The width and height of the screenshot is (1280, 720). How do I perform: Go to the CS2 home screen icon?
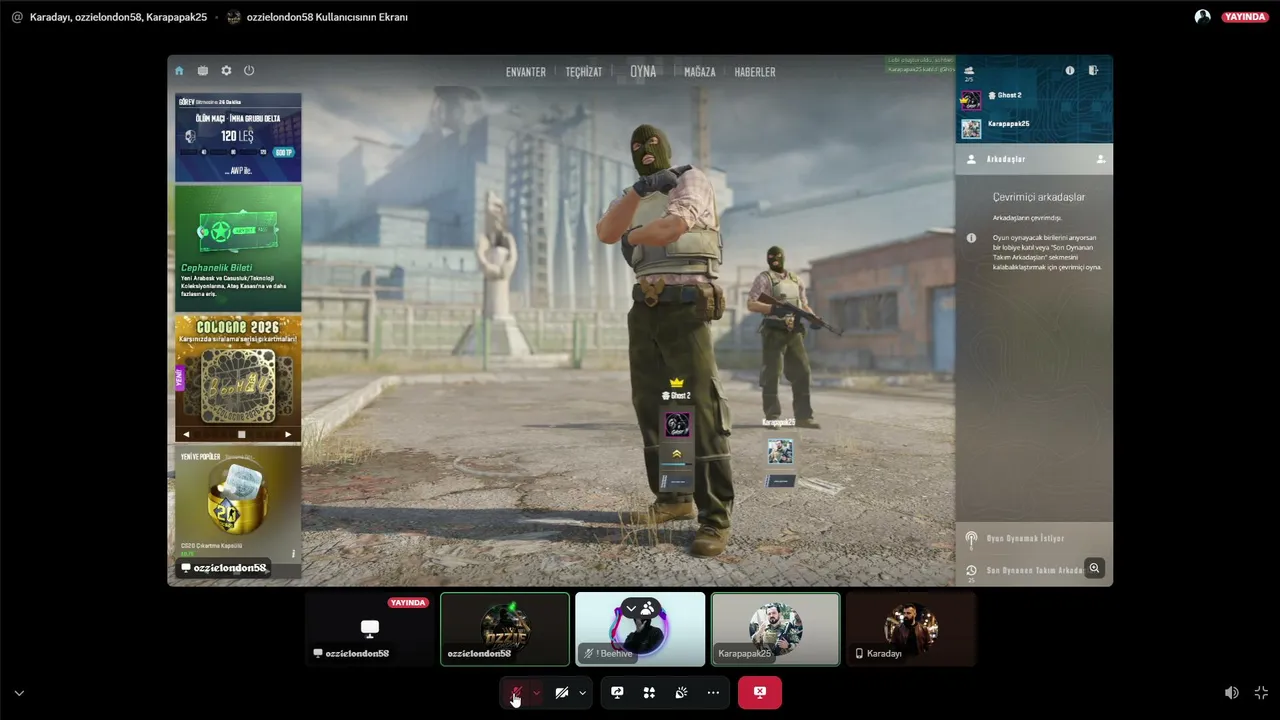pyautogui.click(x=179, y=71)
